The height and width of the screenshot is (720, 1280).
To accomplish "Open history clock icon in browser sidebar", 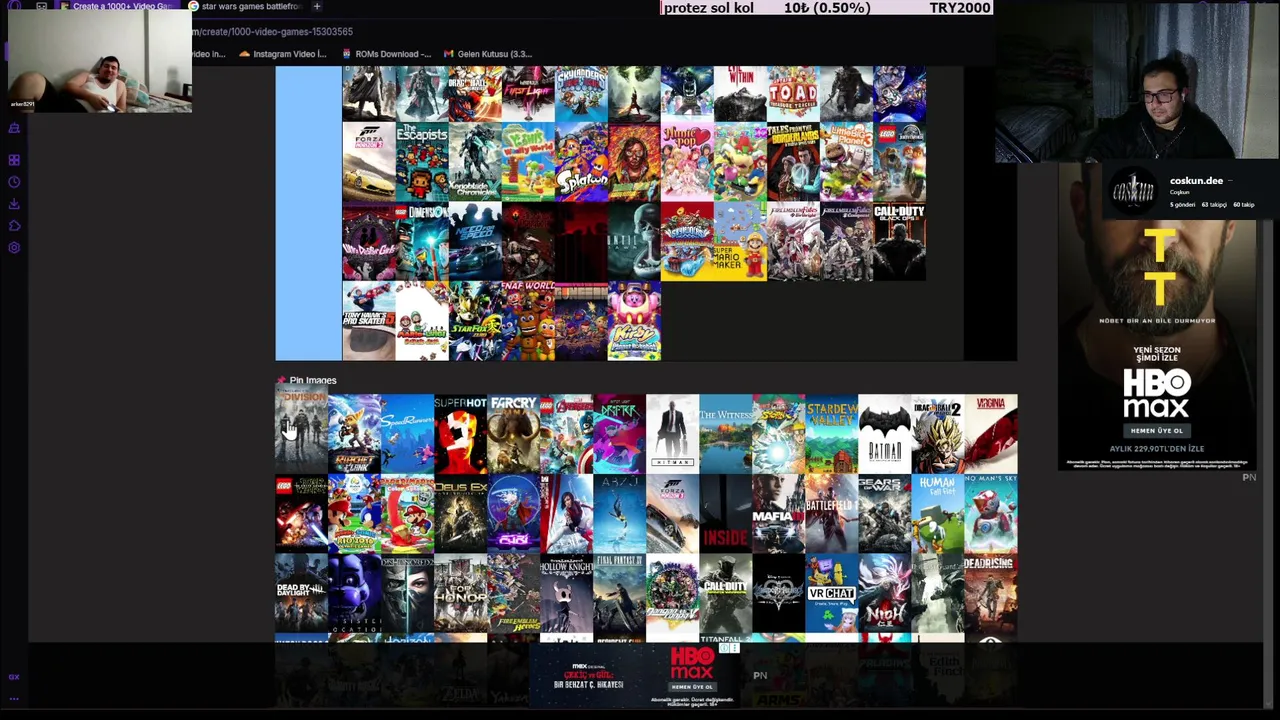I will (x=14, y=182).
